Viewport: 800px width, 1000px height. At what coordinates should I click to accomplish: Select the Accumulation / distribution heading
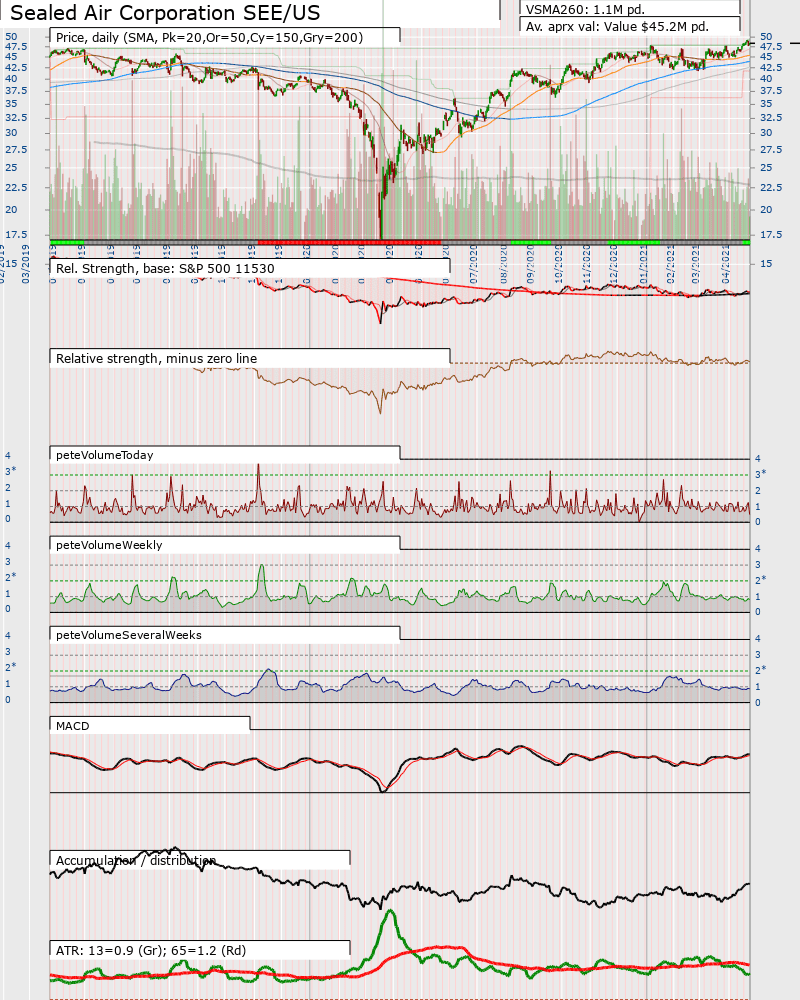coord(136,860)
